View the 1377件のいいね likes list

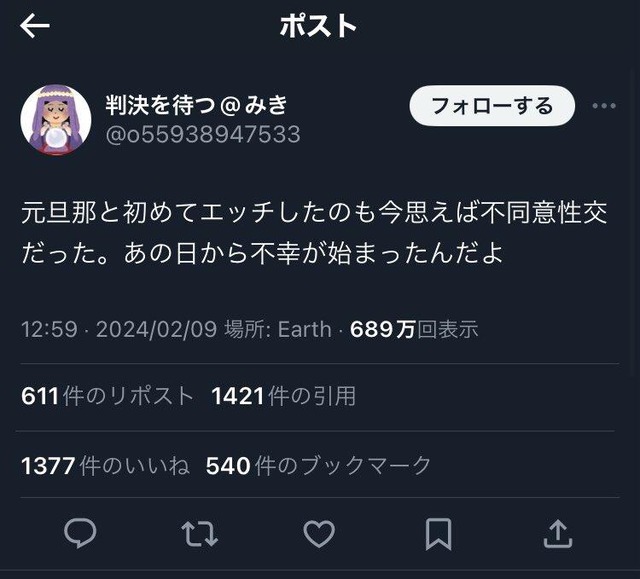tap(105, 466)
